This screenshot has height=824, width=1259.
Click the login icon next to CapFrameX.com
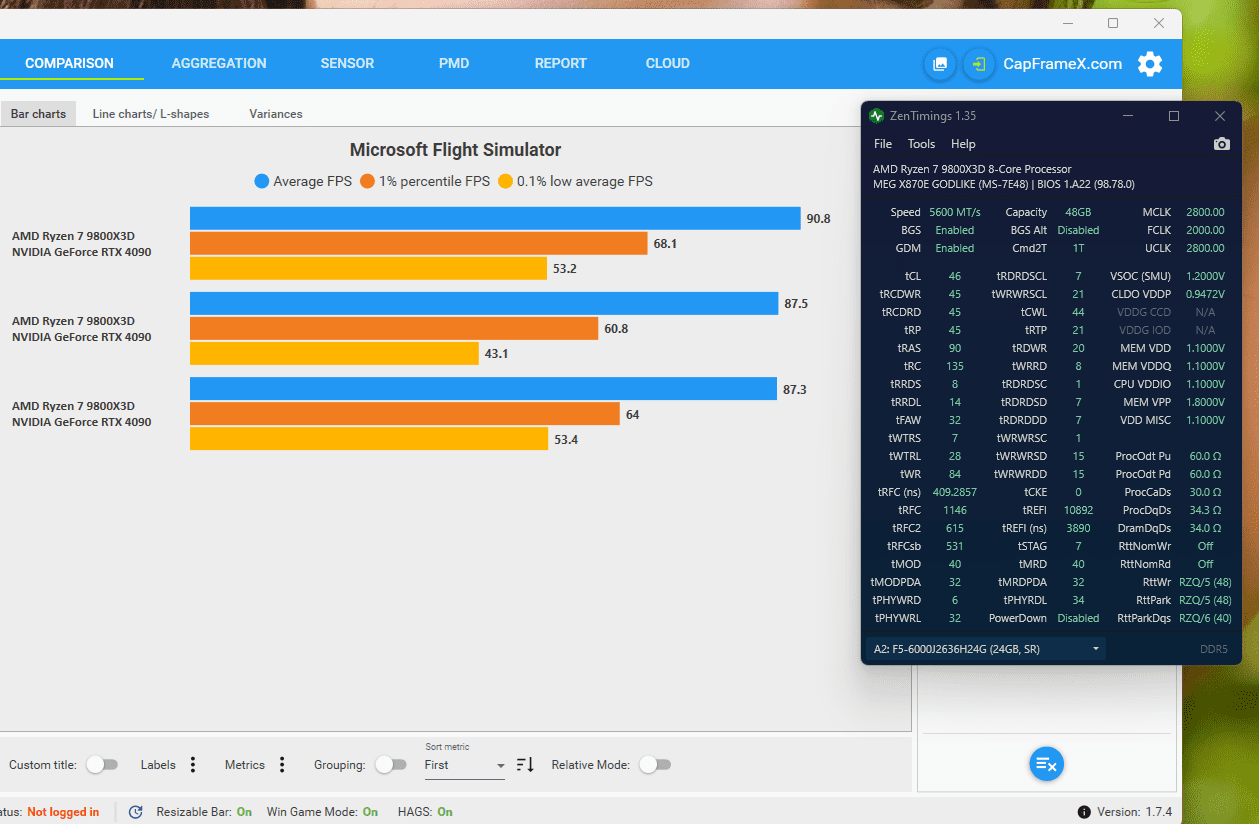click(980, 64)
